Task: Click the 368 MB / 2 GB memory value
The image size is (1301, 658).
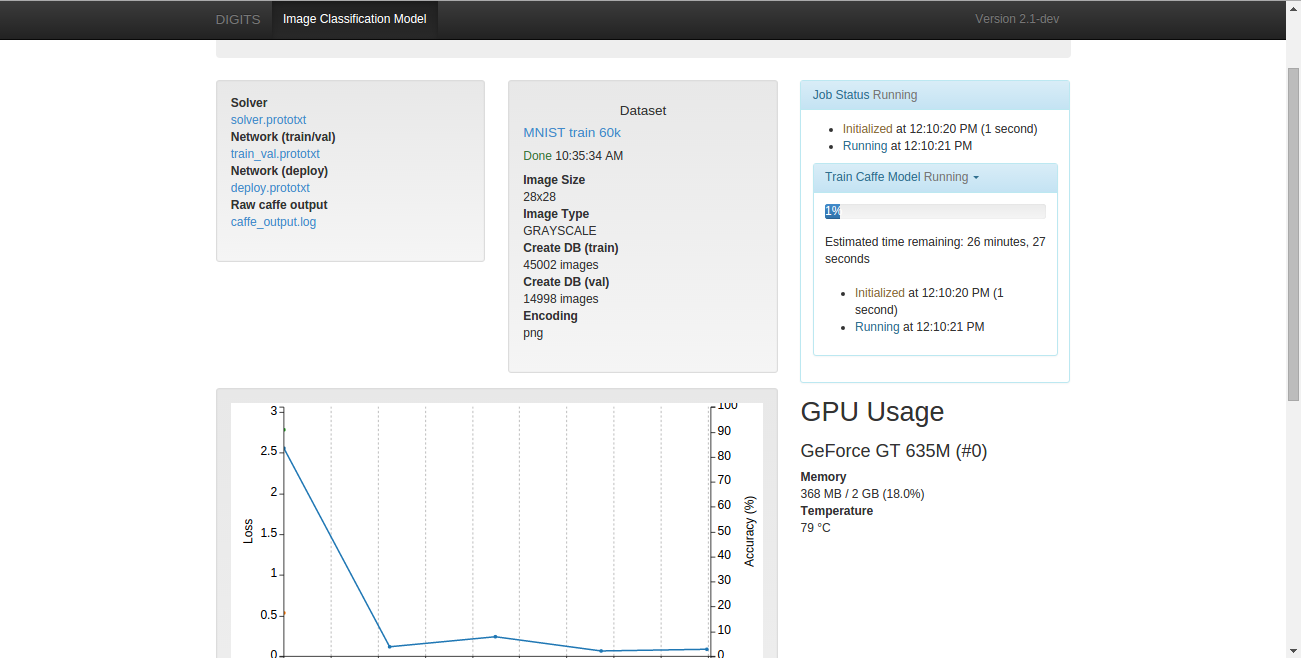Action: [862, 494]
